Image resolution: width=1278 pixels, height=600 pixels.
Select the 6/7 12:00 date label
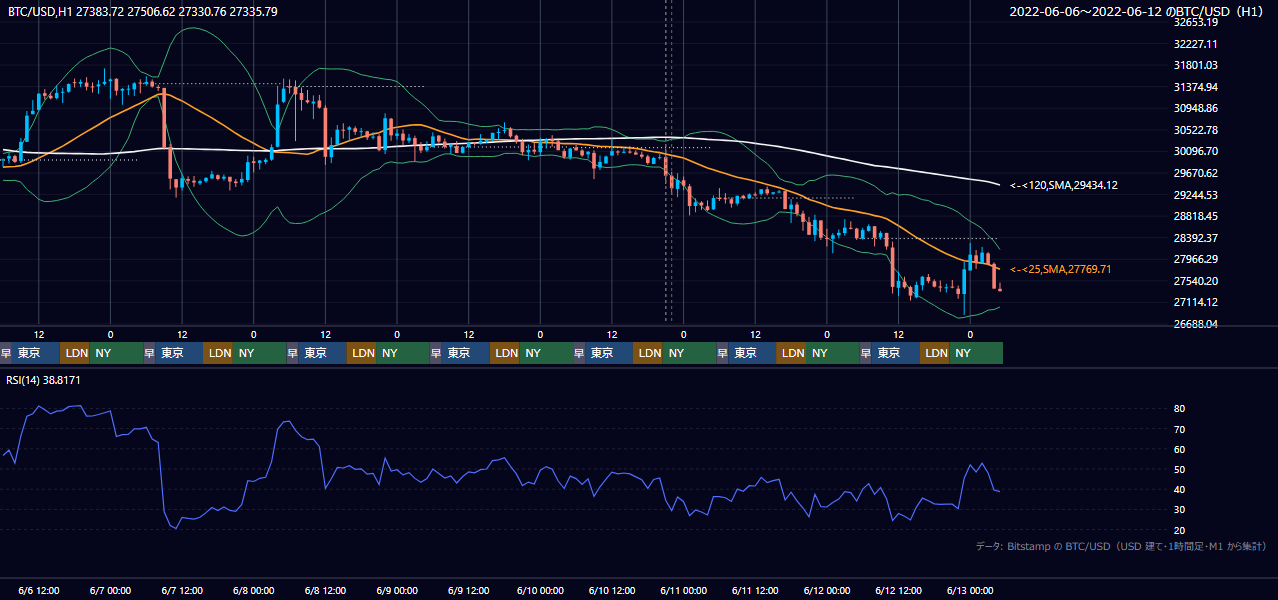click(x=182, y=590)
